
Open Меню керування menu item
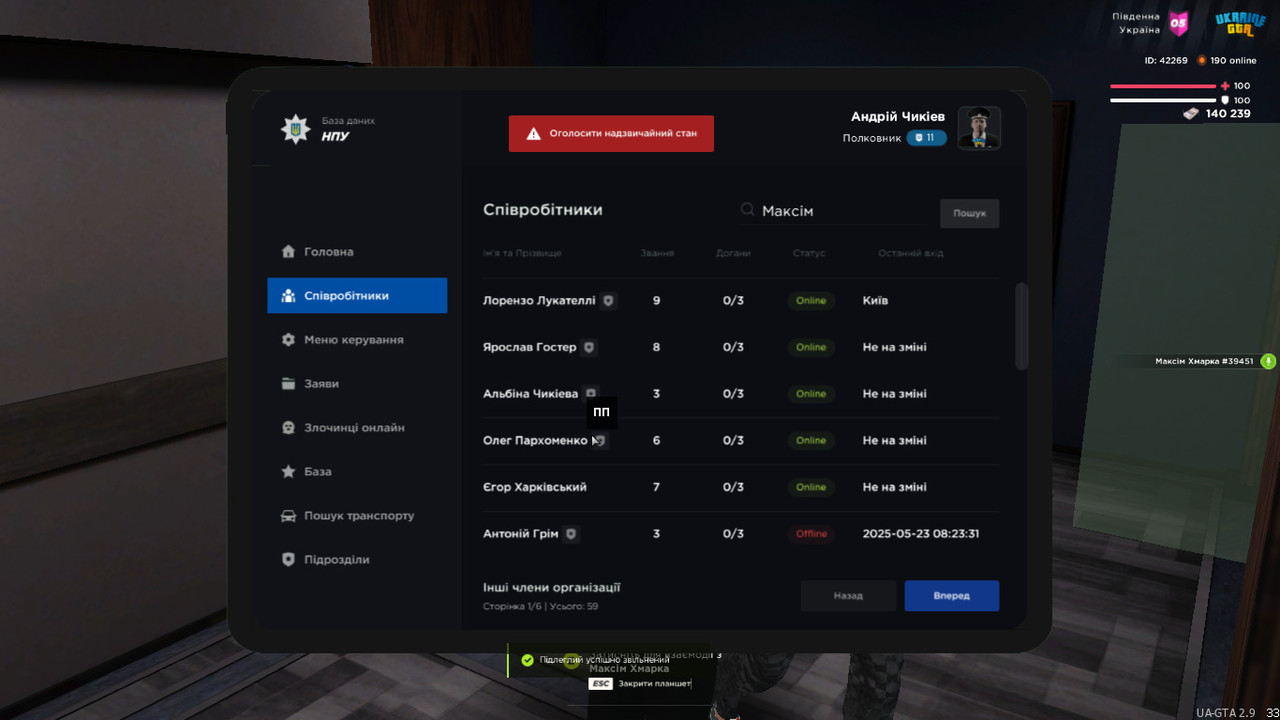(357, 340)
